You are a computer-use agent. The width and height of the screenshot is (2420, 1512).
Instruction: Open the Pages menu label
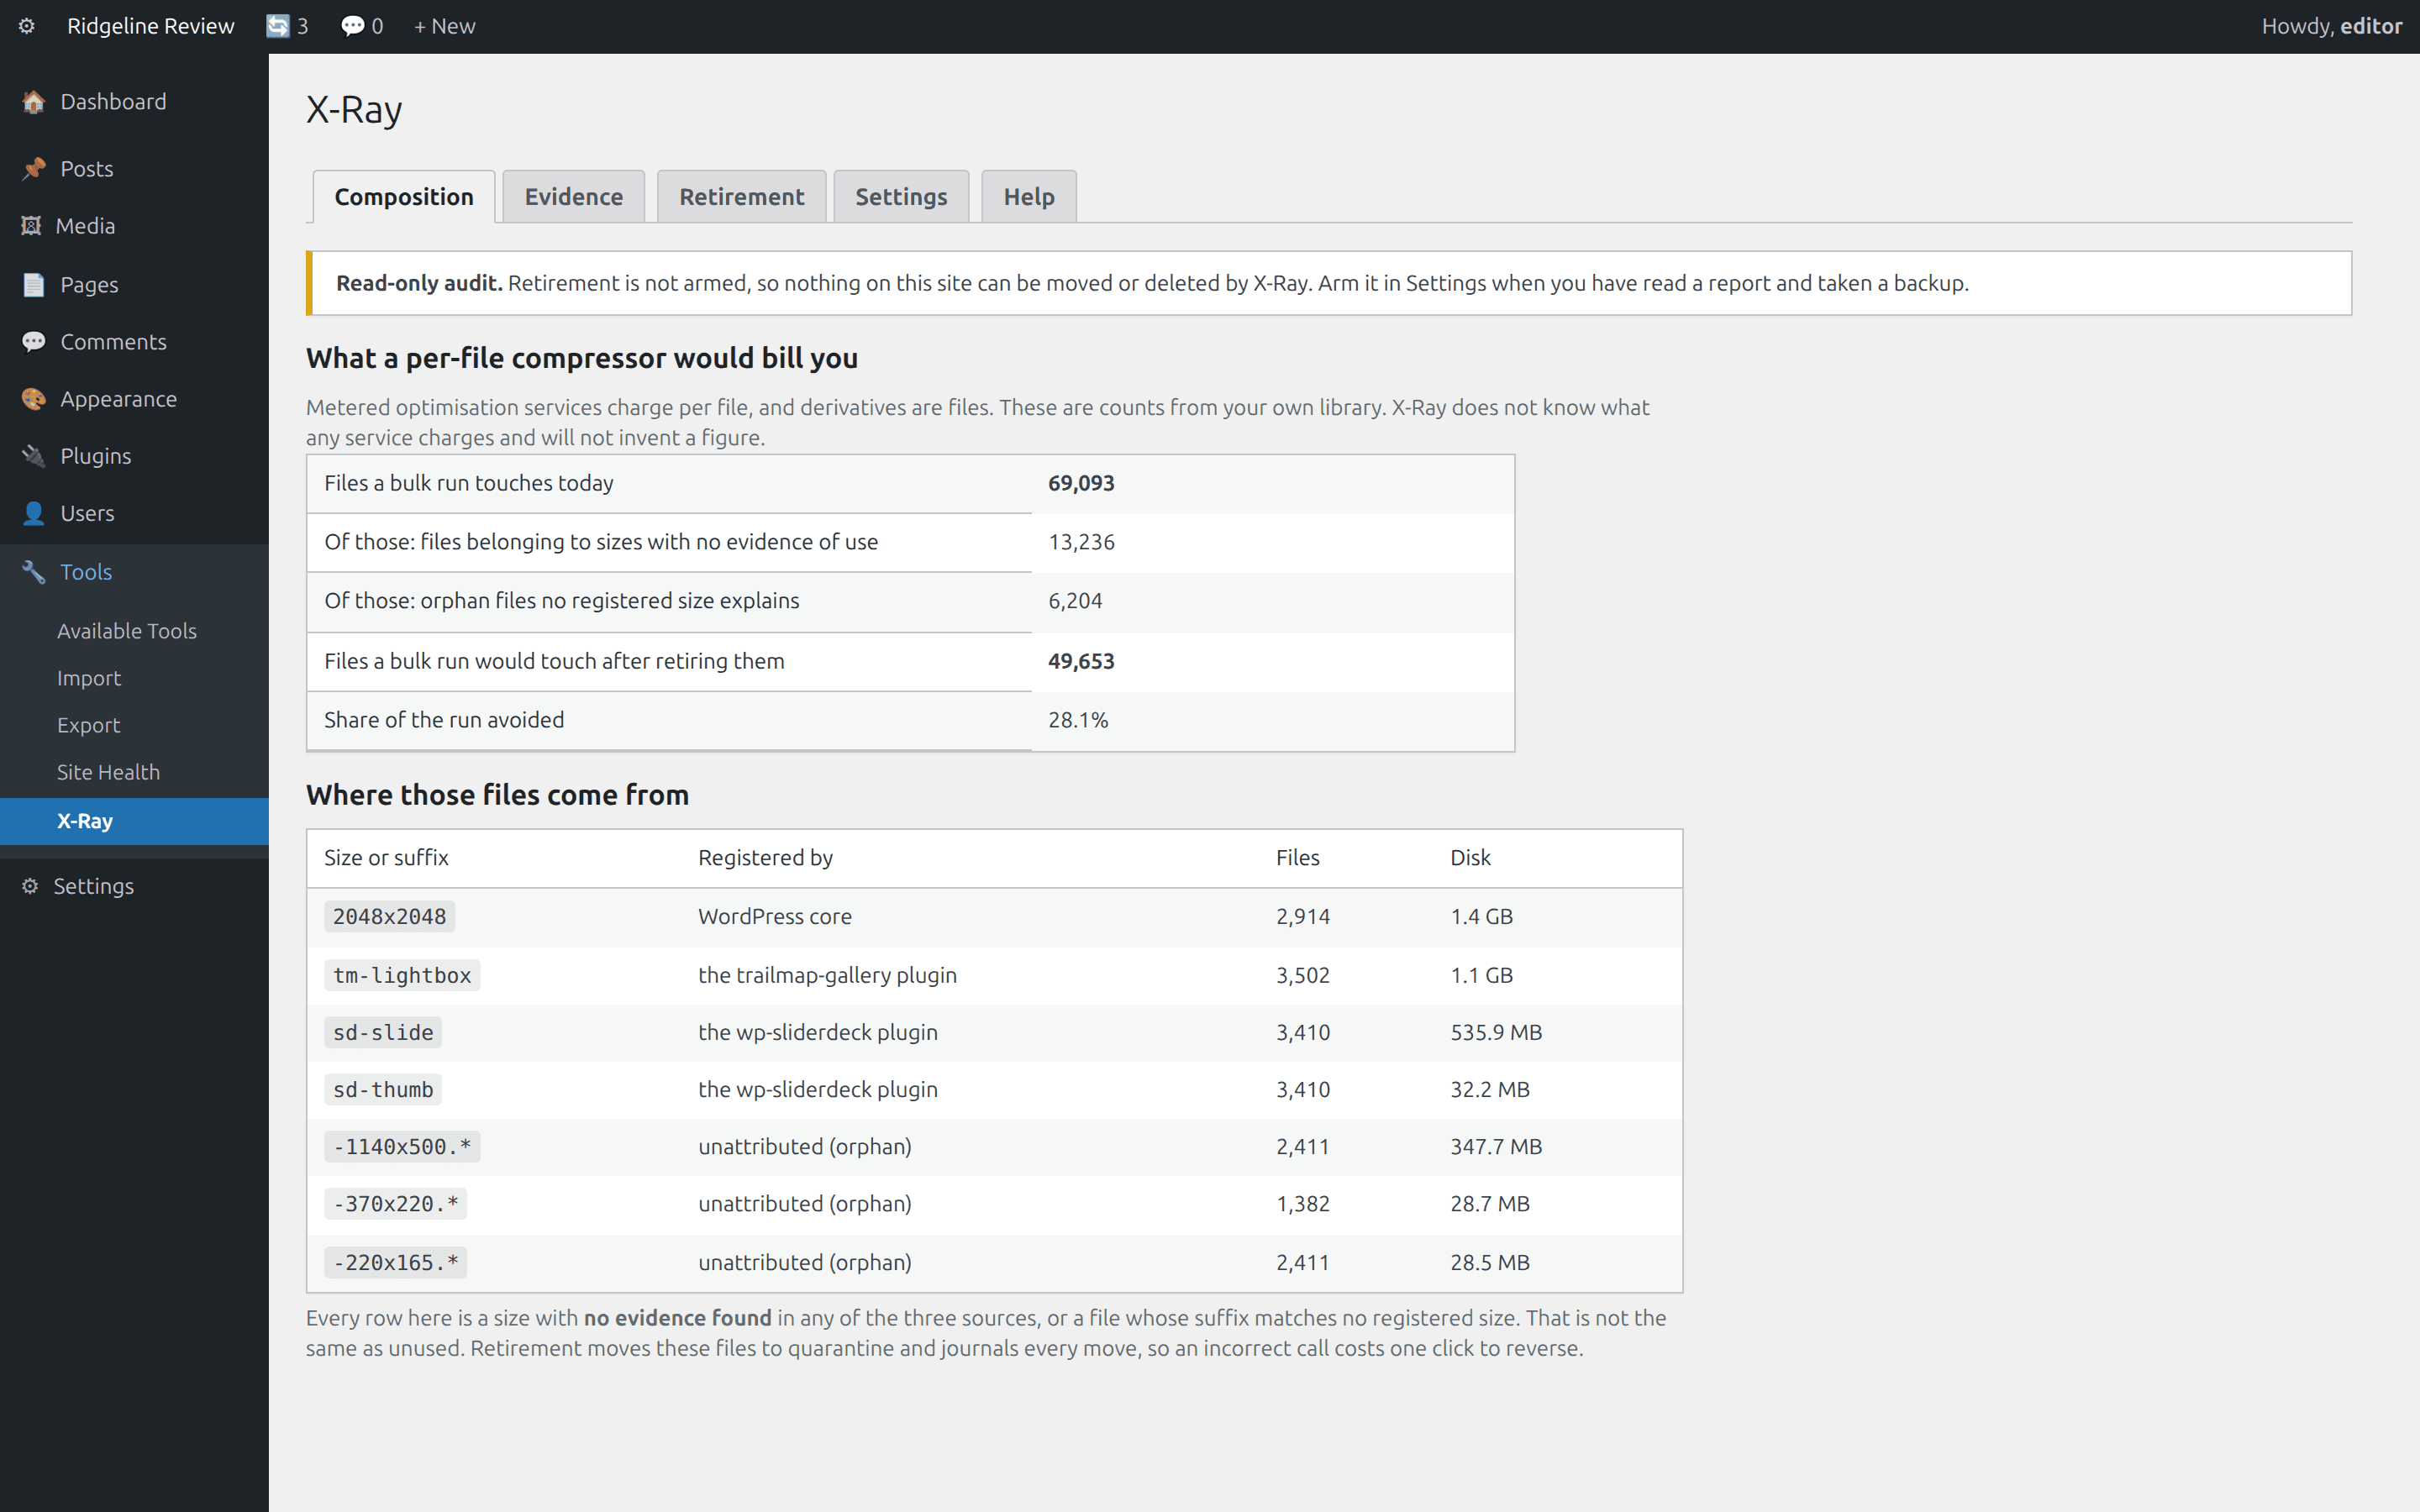click(89, 285)
